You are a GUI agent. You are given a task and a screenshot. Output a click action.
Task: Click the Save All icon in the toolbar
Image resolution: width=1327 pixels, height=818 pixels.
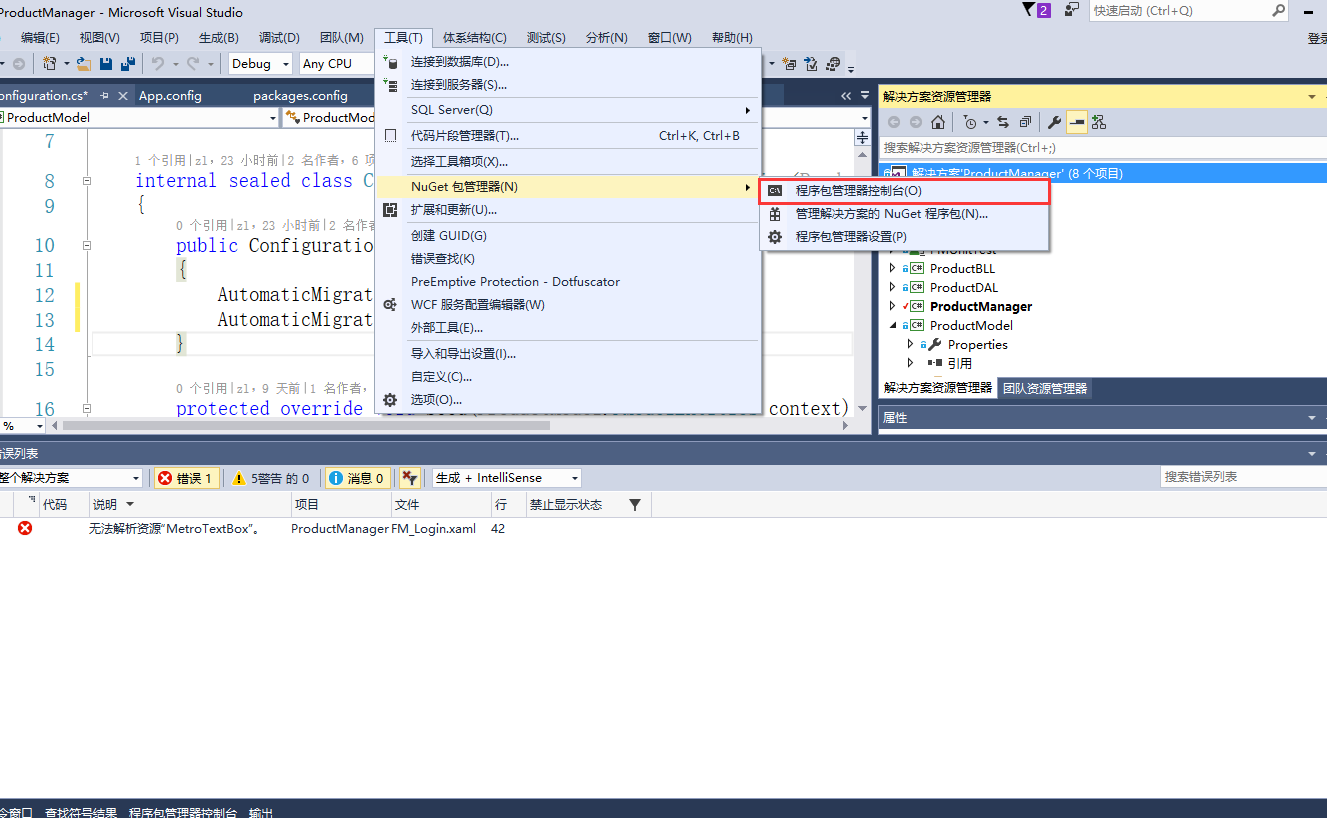pyautogui.click(x=128, y=64)
